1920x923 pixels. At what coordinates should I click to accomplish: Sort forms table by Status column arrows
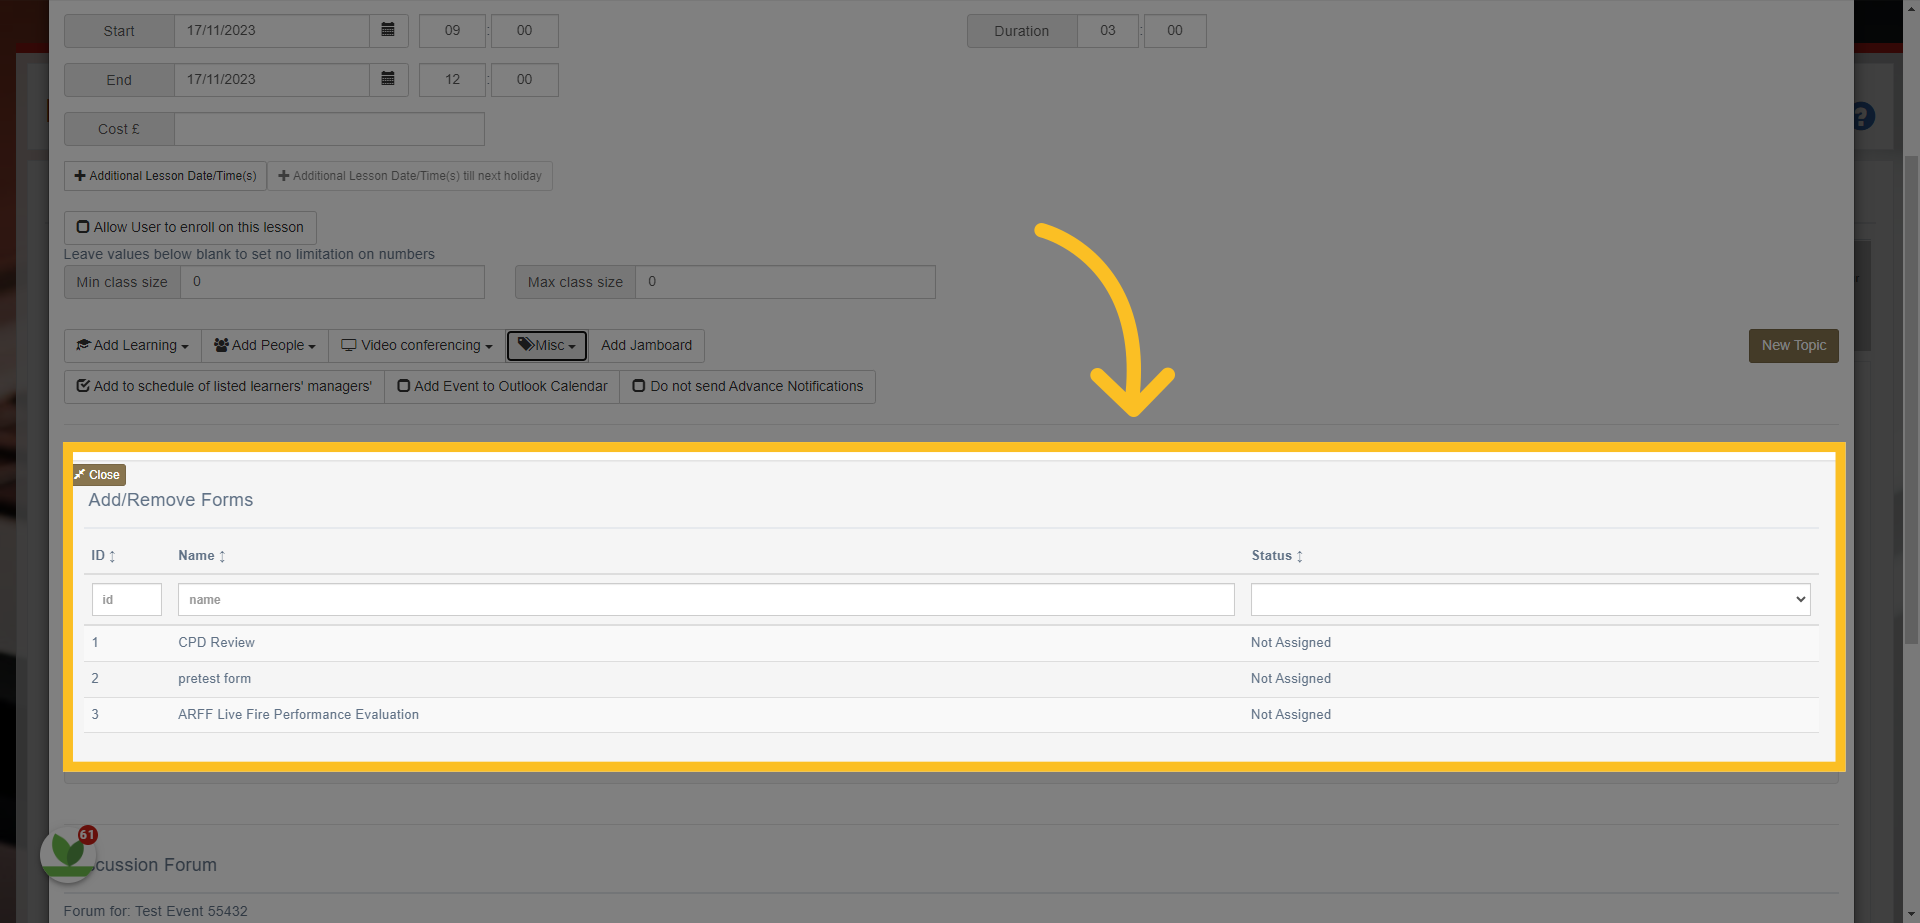pos(1299,556)
